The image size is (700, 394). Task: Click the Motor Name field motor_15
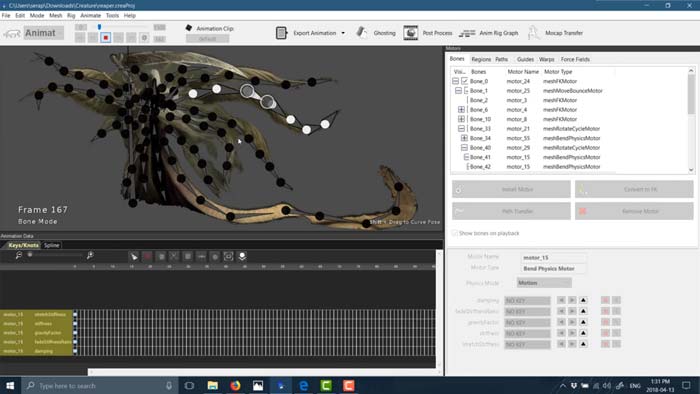click(x=553, y=257)
